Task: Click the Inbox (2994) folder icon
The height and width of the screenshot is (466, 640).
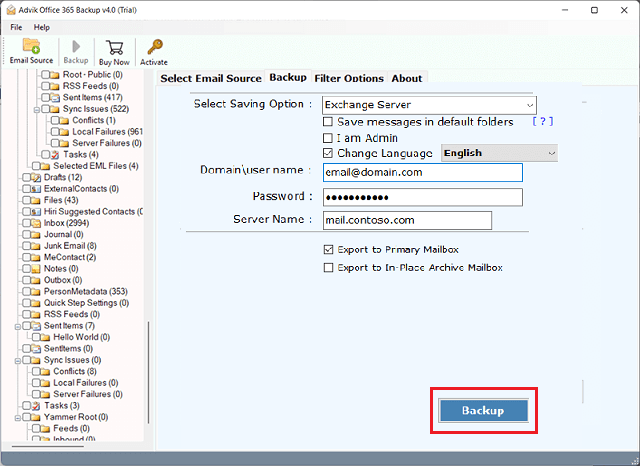Action: [37, 223]
